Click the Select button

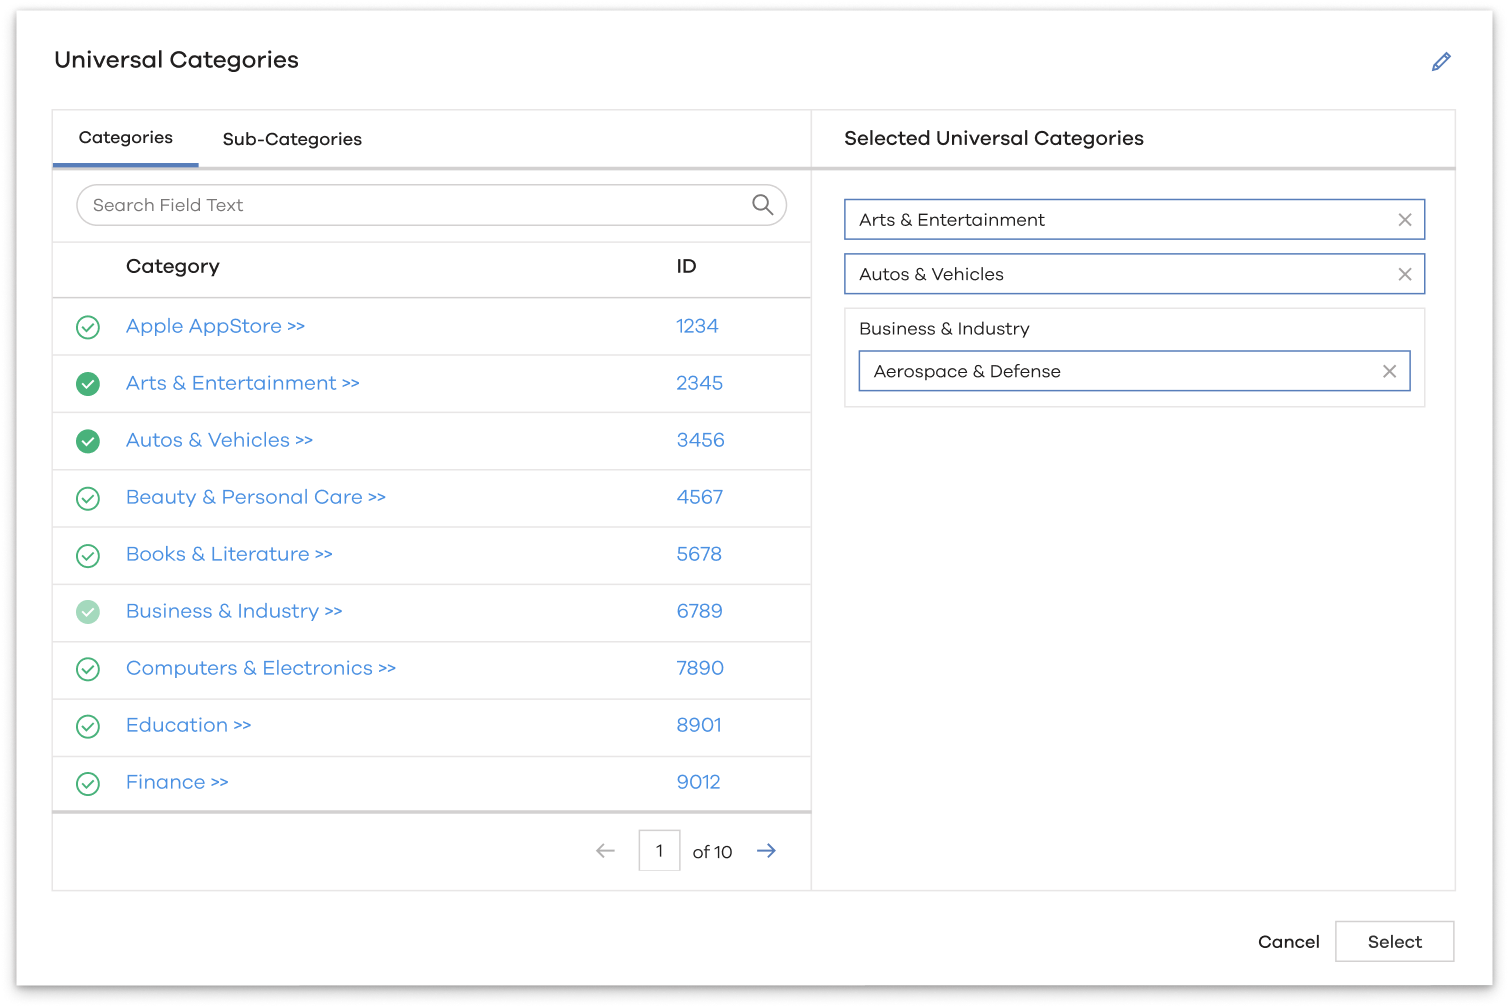pos(1394,942)
